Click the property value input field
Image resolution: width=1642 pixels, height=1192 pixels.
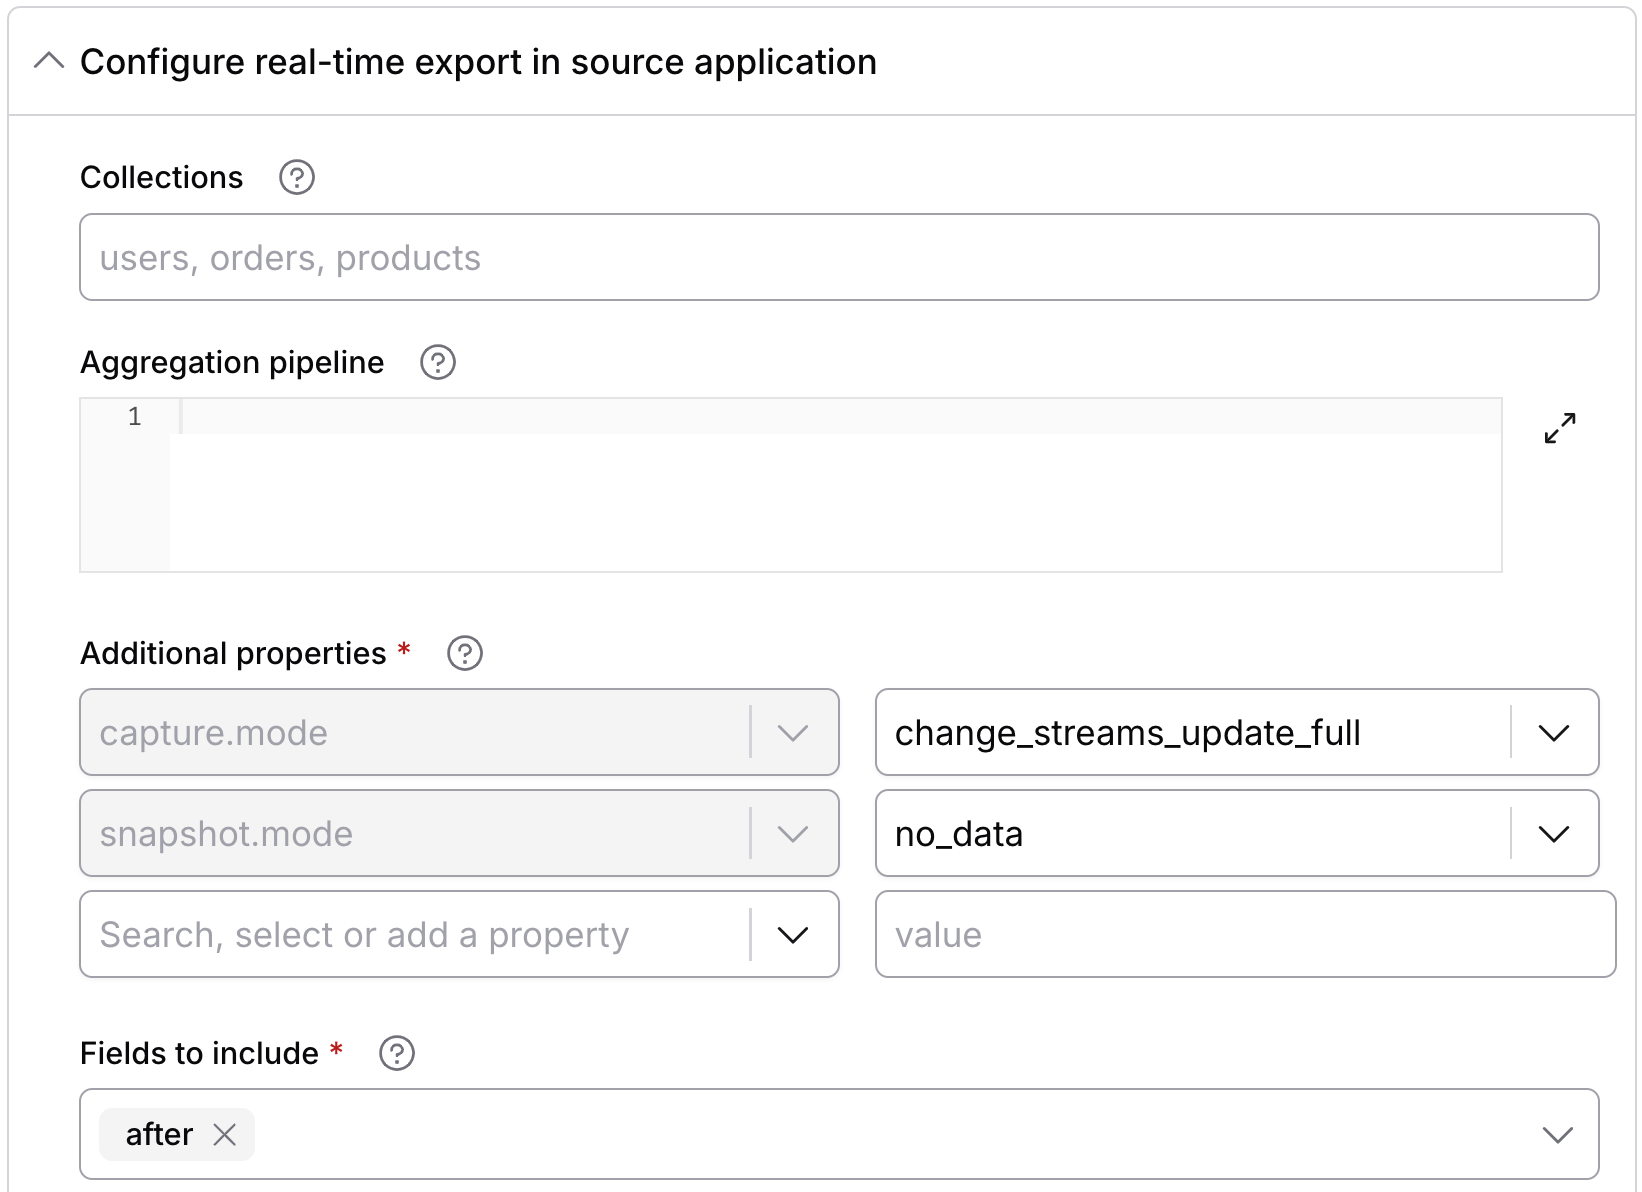coord(1245,934)
